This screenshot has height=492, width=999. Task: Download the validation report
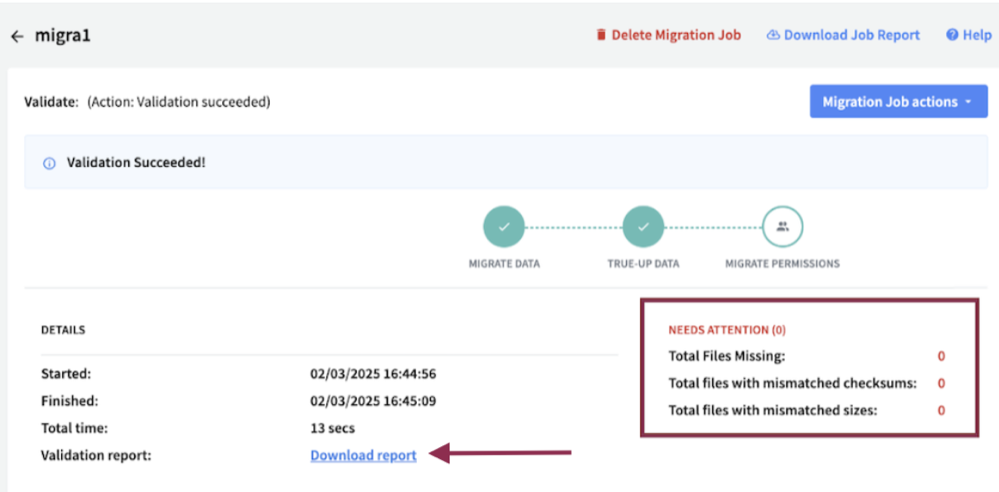point(363,456)
